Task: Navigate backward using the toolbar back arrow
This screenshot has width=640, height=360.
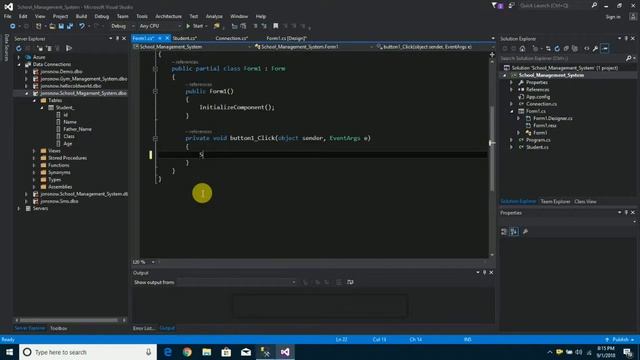Action: pos(13,26)
